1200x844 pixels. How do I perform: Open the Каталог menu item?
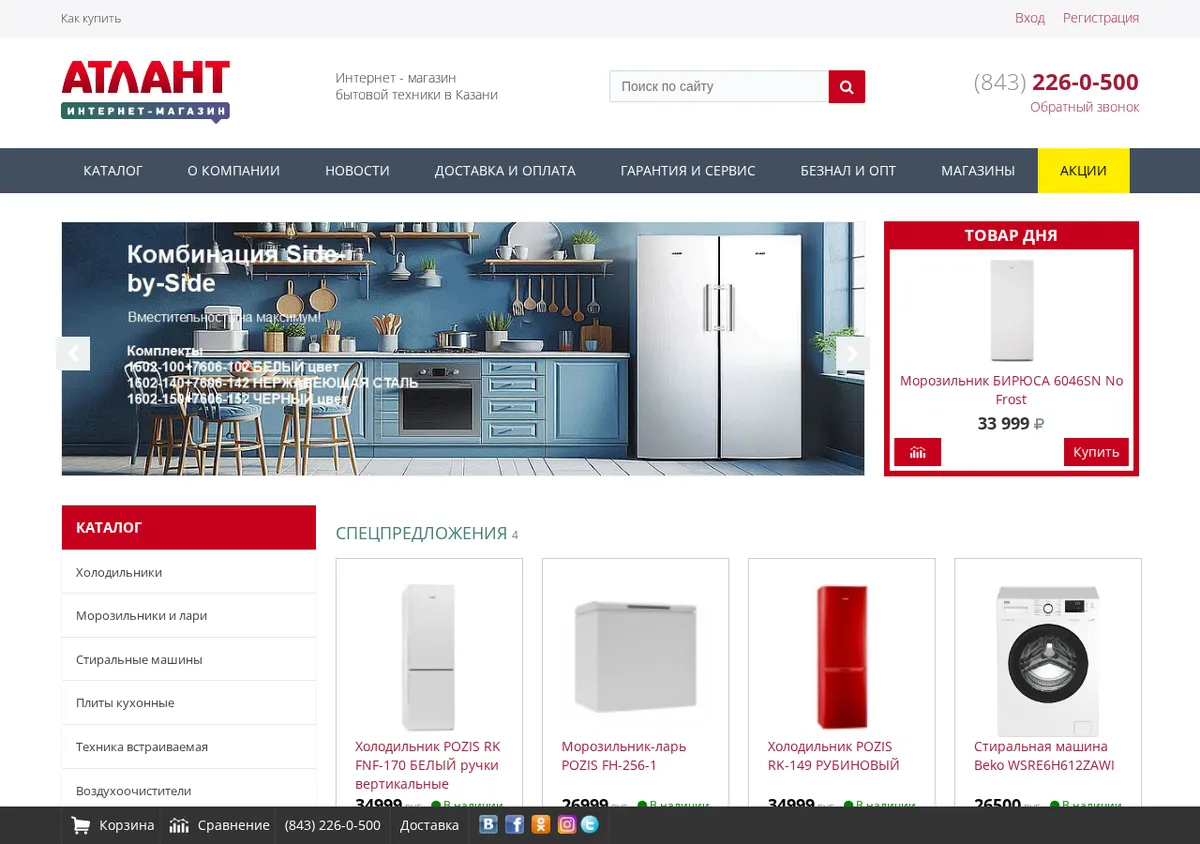113,171
